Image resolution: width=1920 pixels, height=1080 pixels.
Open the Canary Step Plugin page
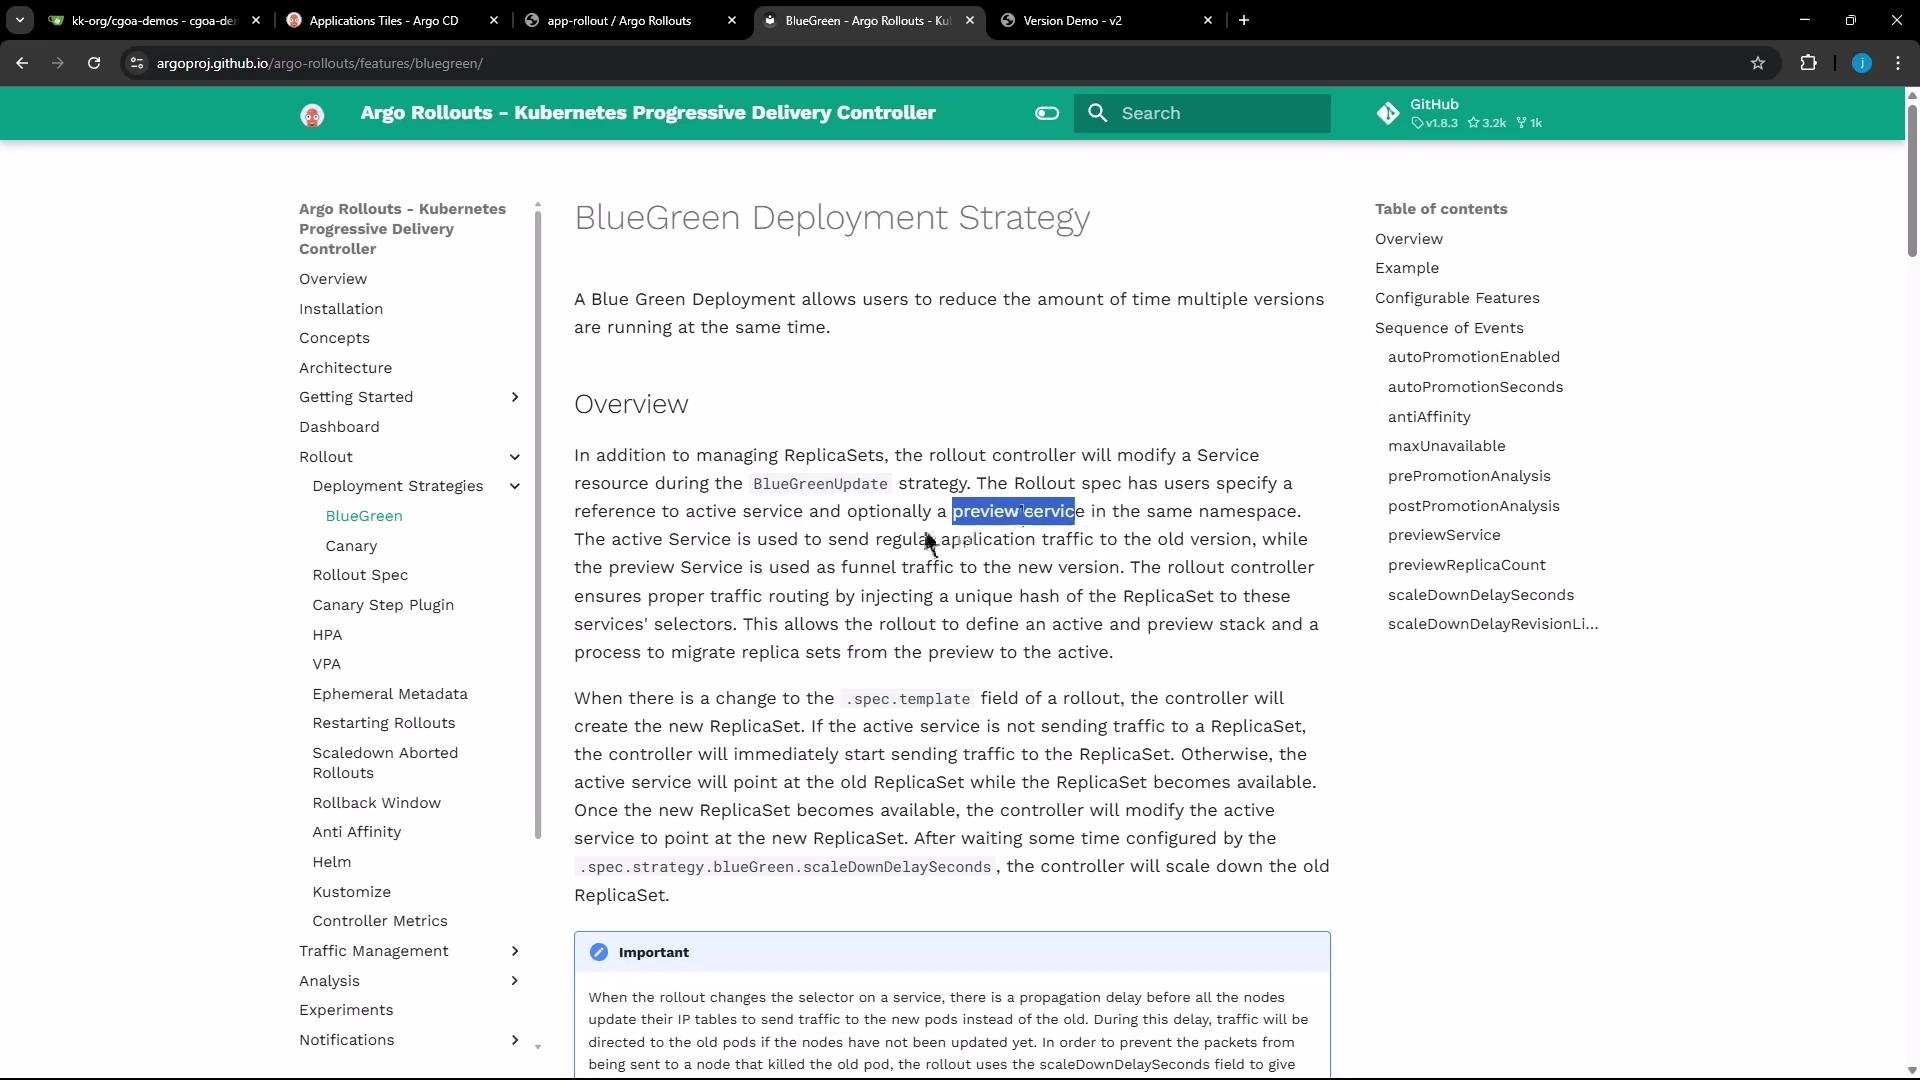(383, 605)
